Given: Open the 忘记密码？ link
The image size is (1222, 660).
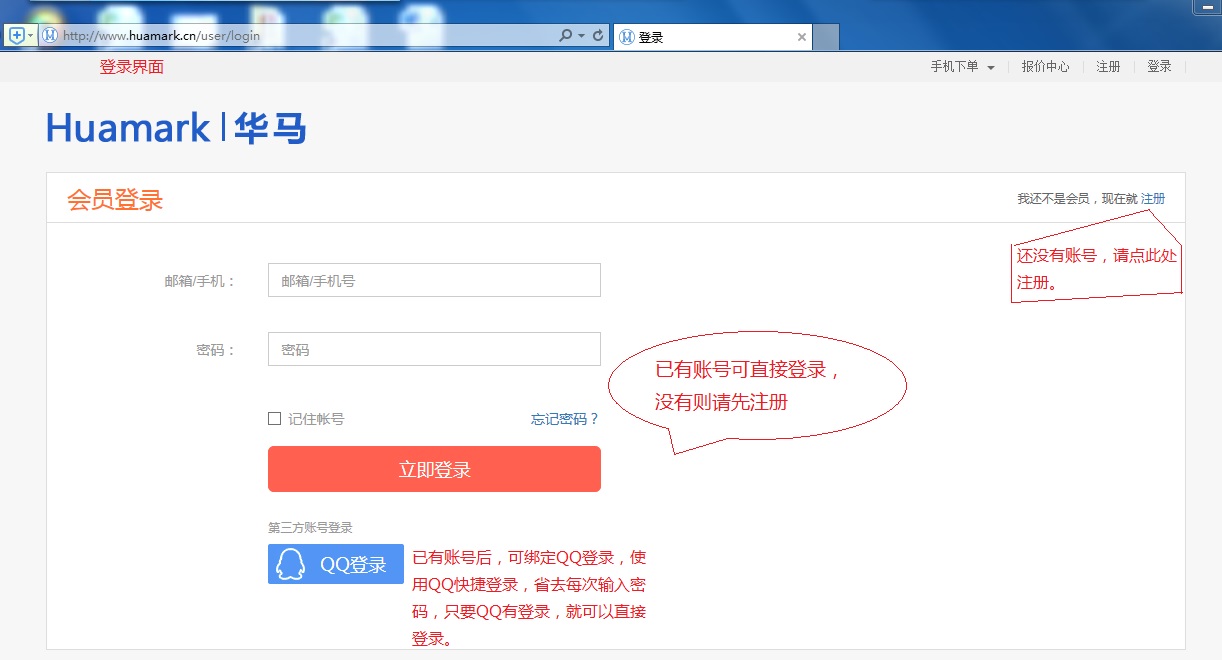Looking at the screenshot, I should click(x=565, y=419).
